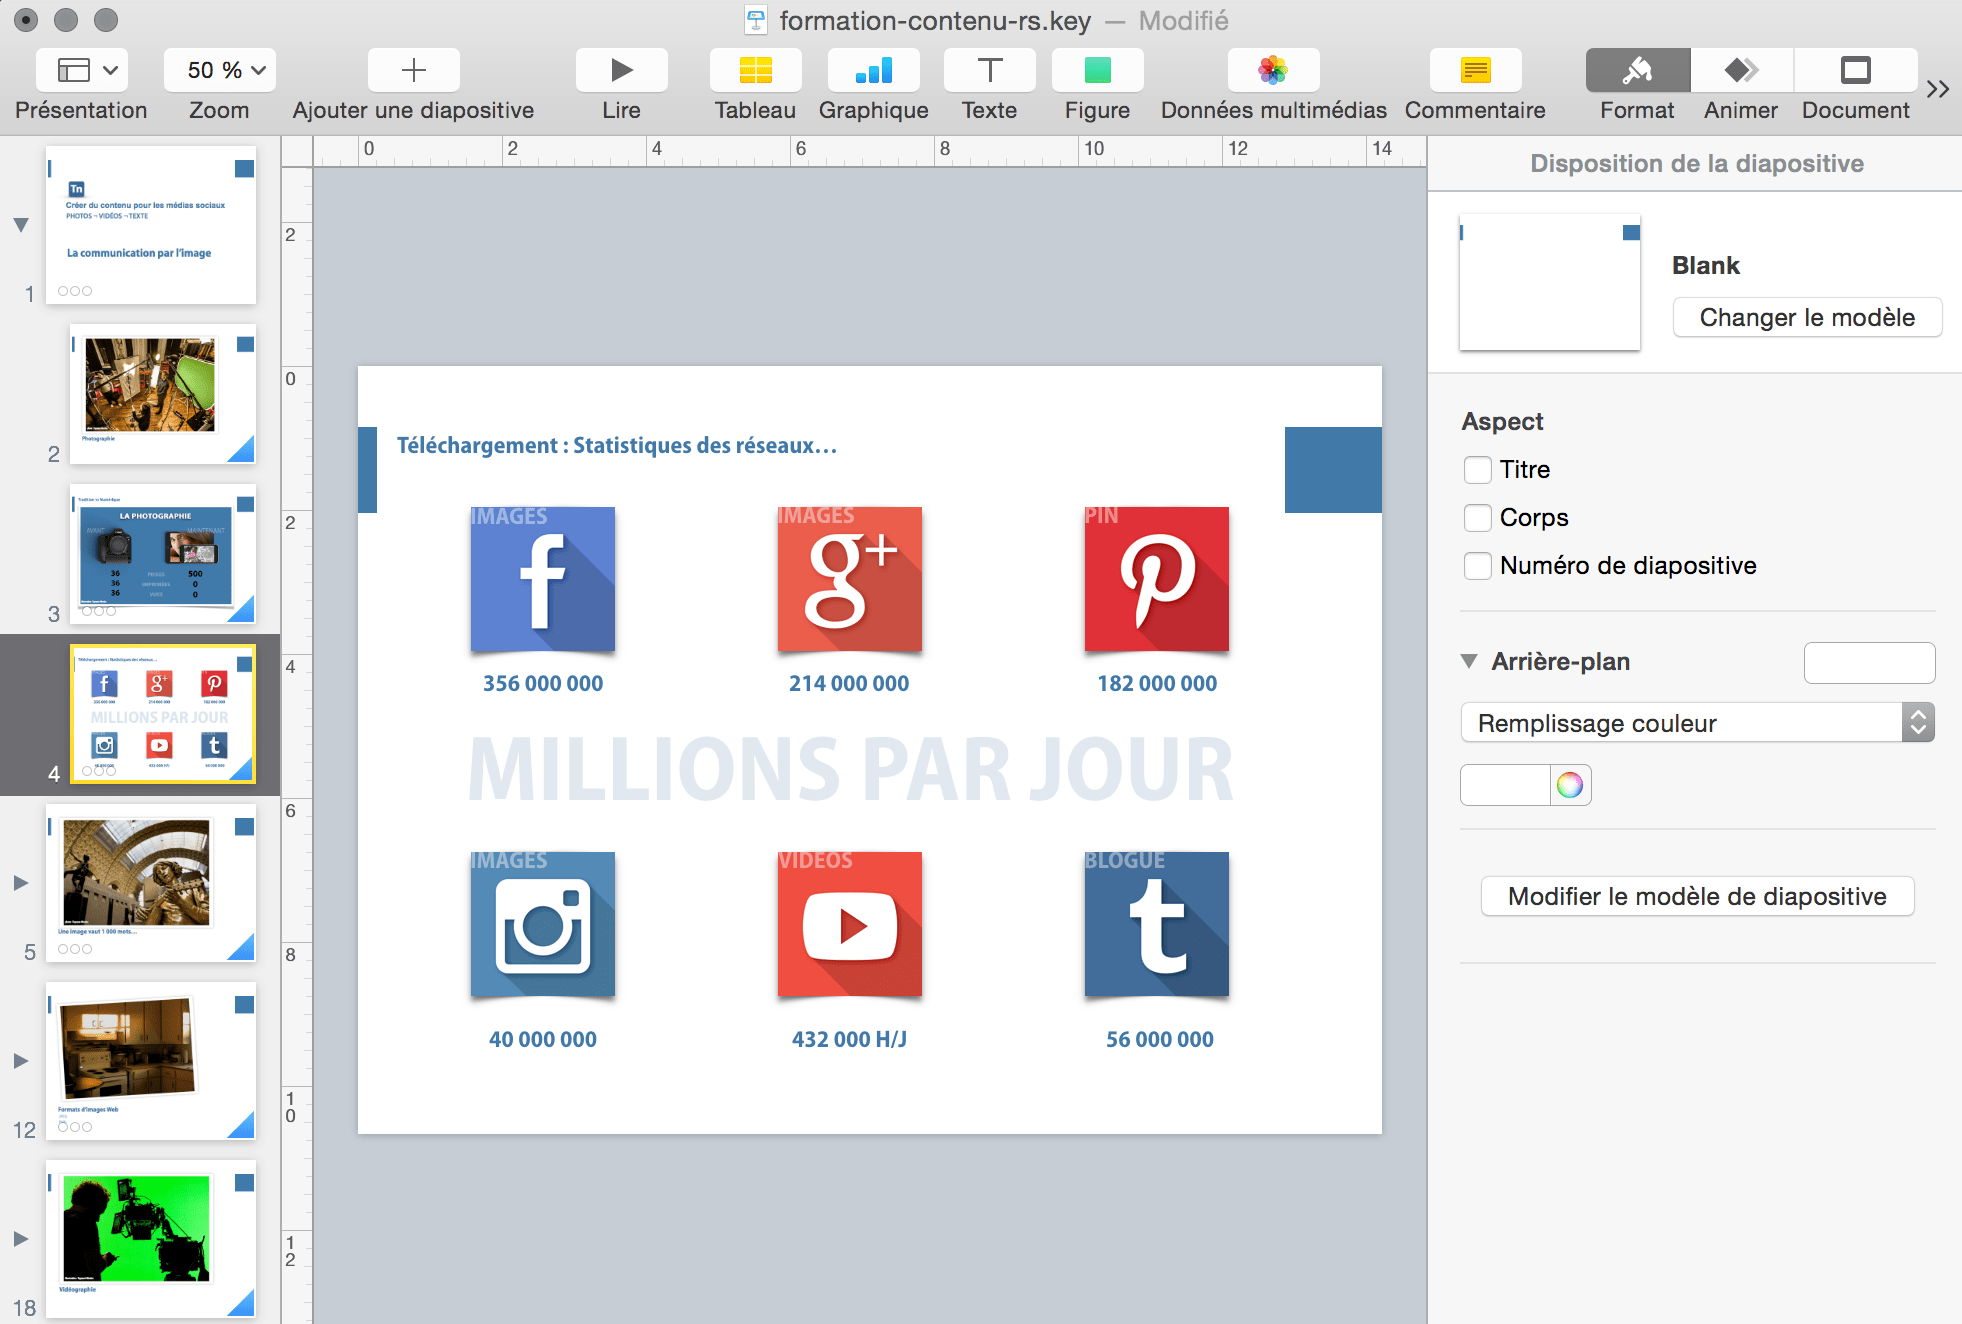
Task: Click the Lire play button icon
Action: (x=621, y=70)
